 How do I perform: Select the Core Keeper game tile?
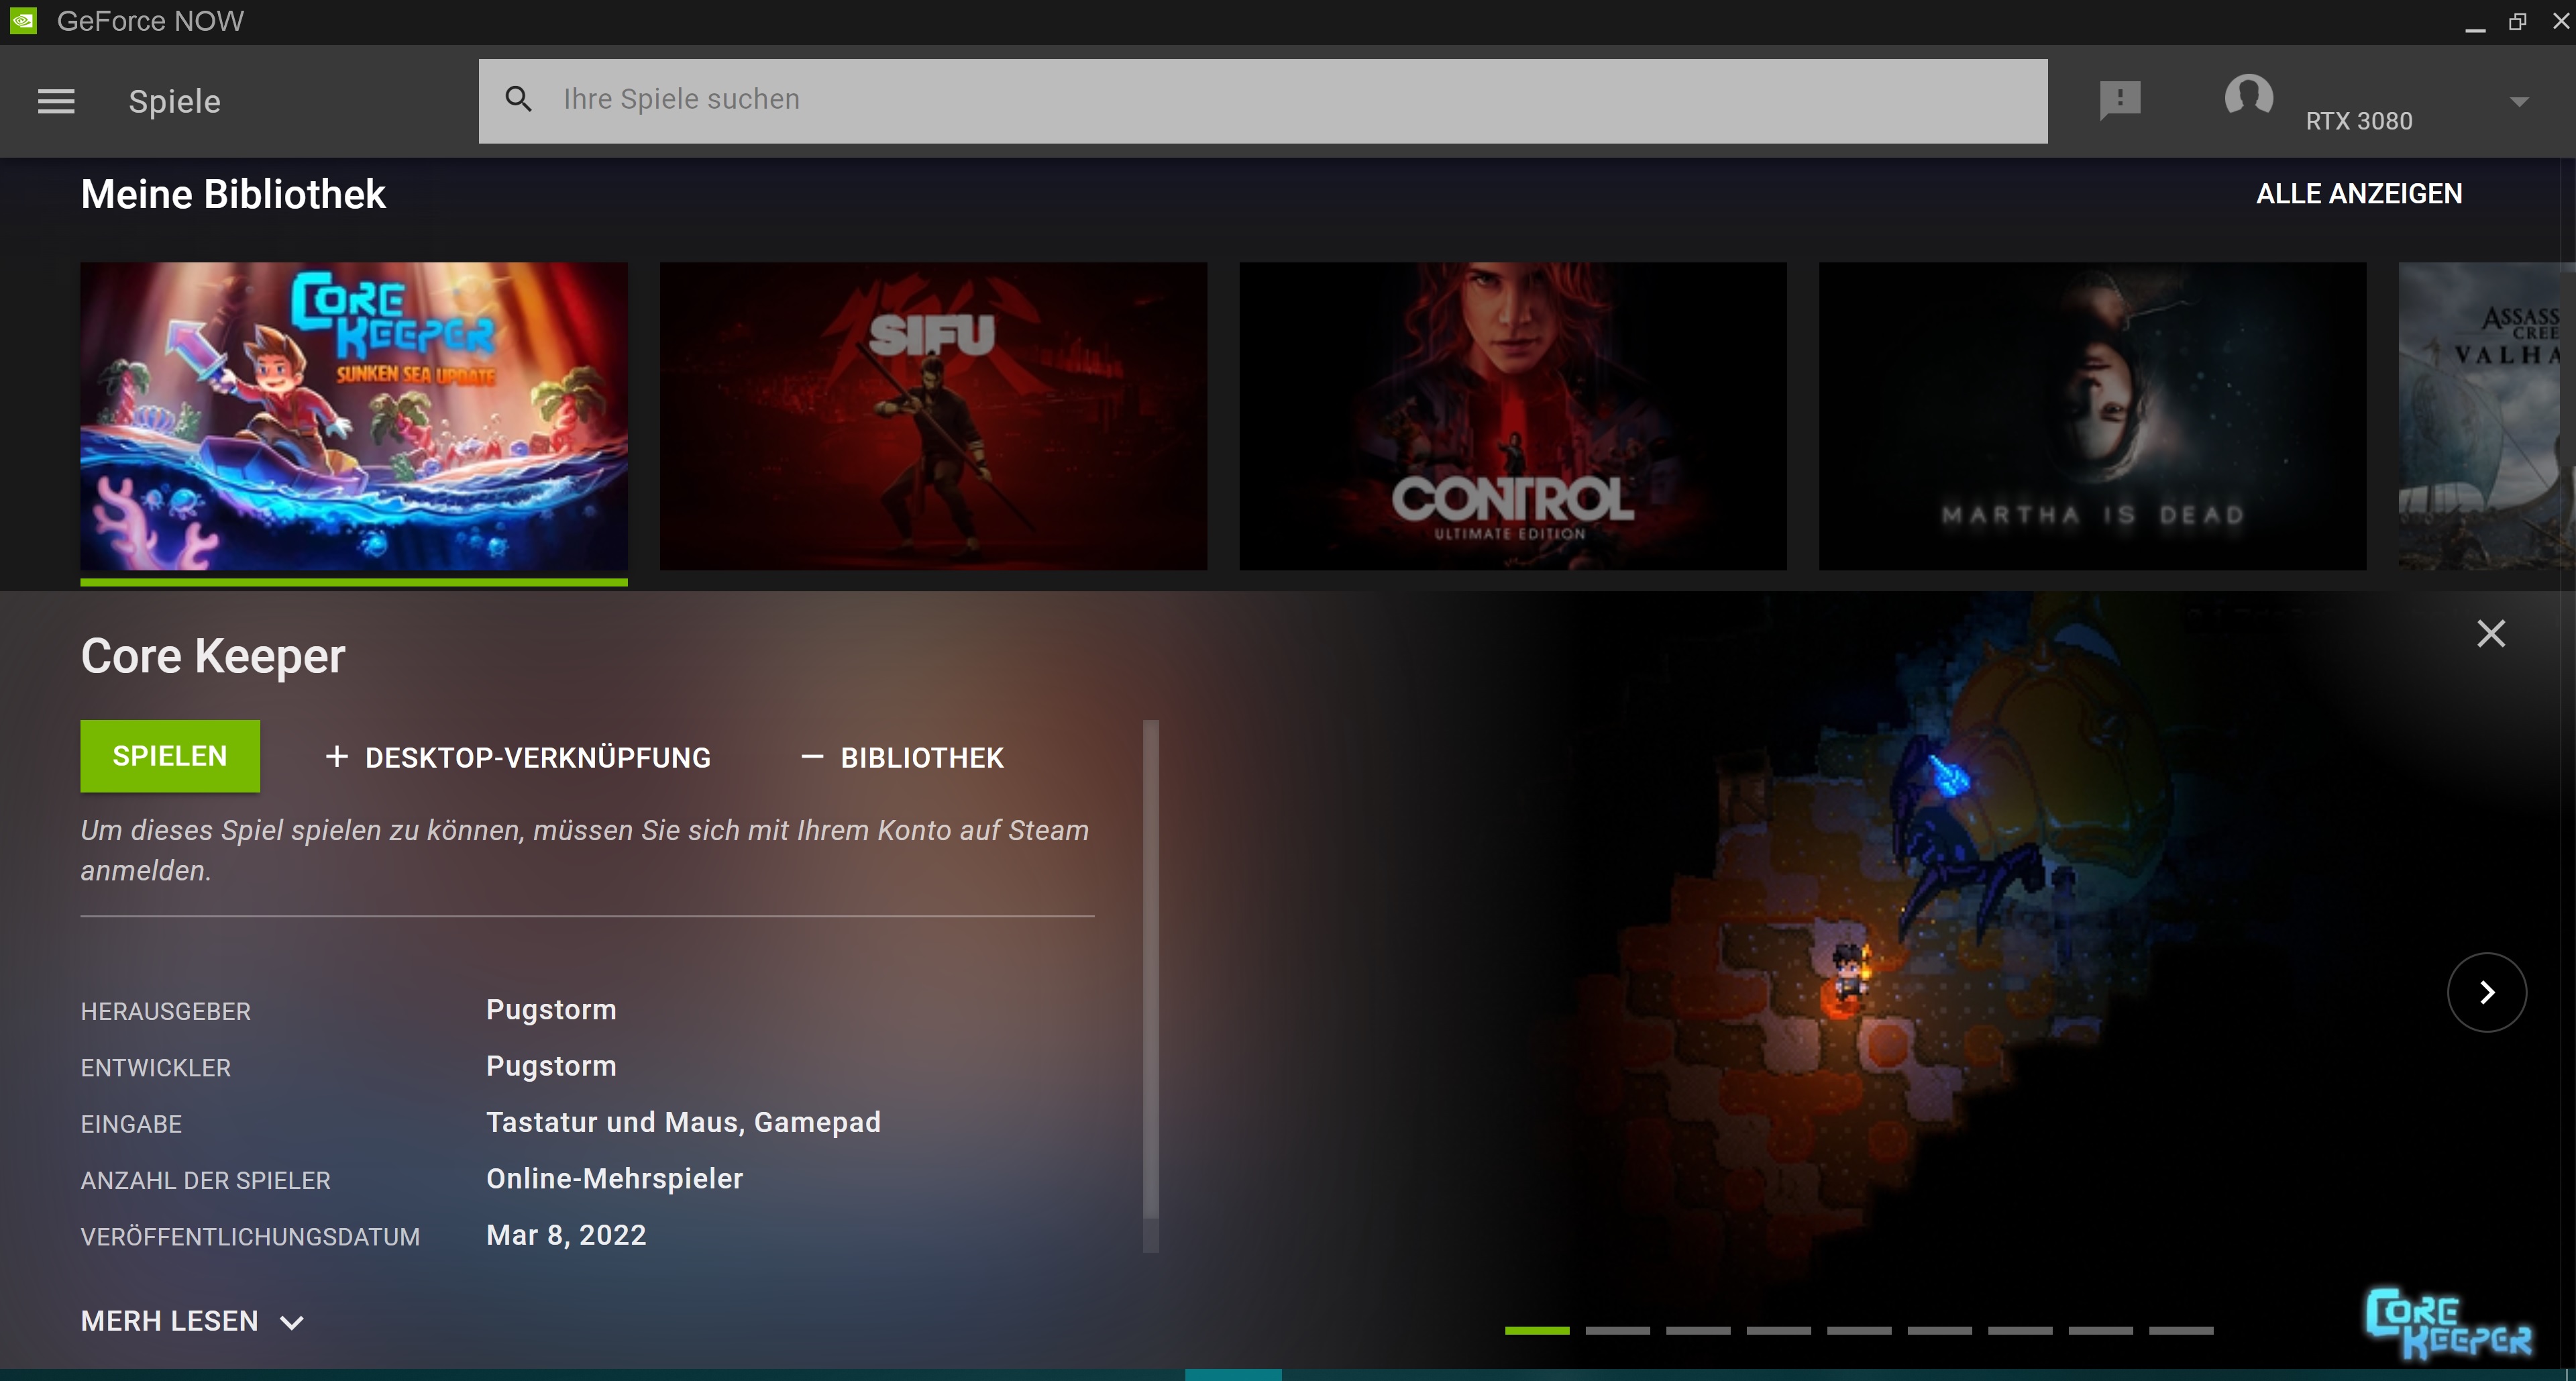(x=354, y=416)
